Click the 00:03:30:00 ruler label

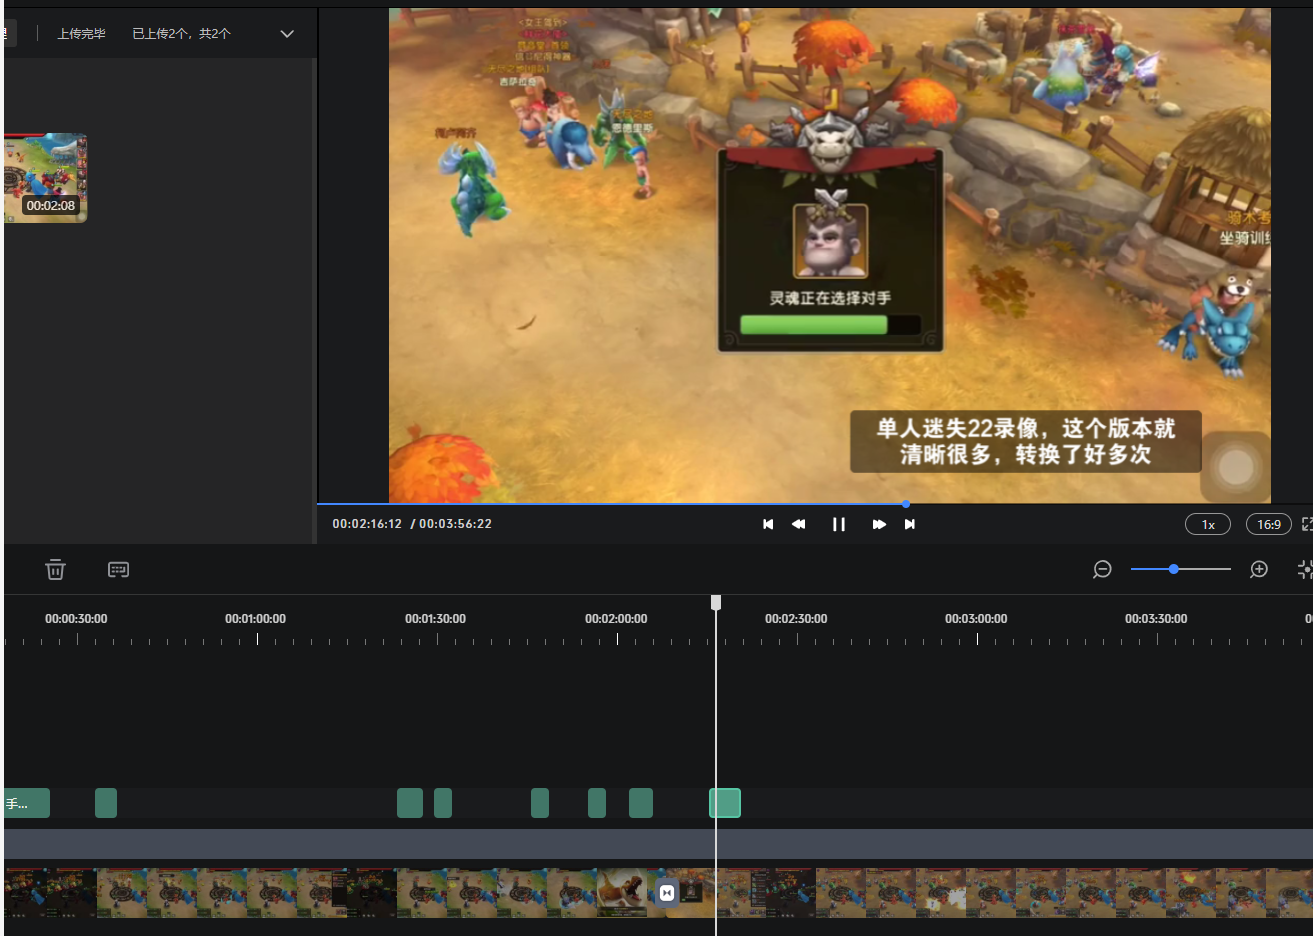coord(1156,619)
